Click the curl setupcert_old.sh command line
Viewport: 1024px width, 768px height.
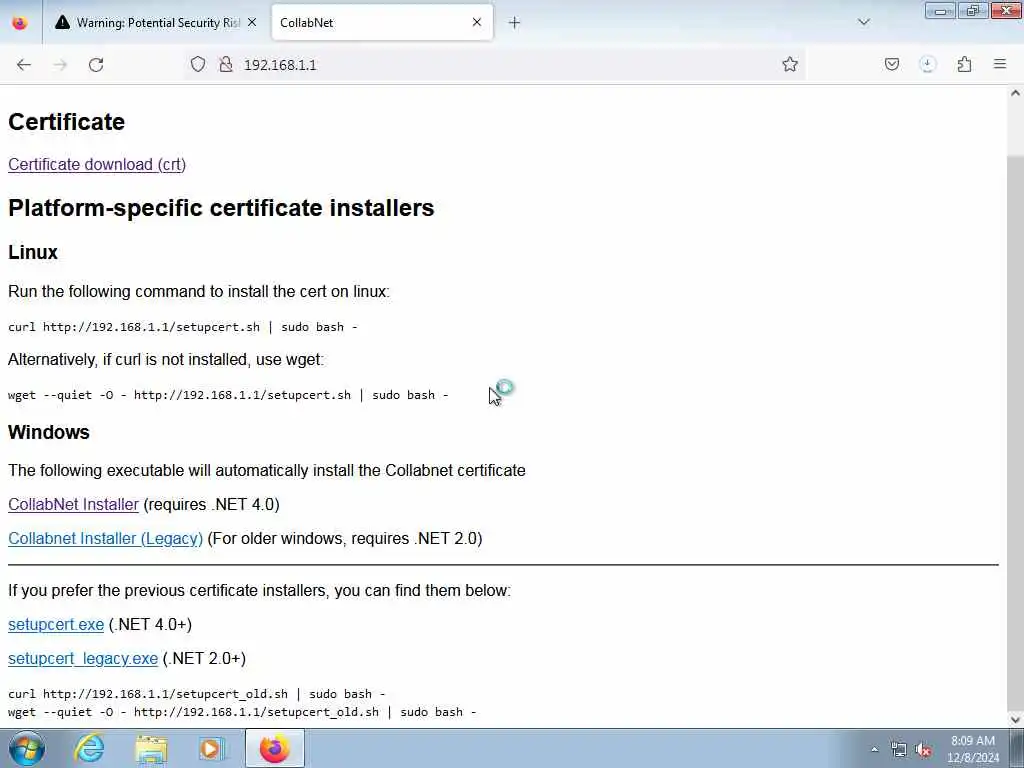[x=197, y=694]
